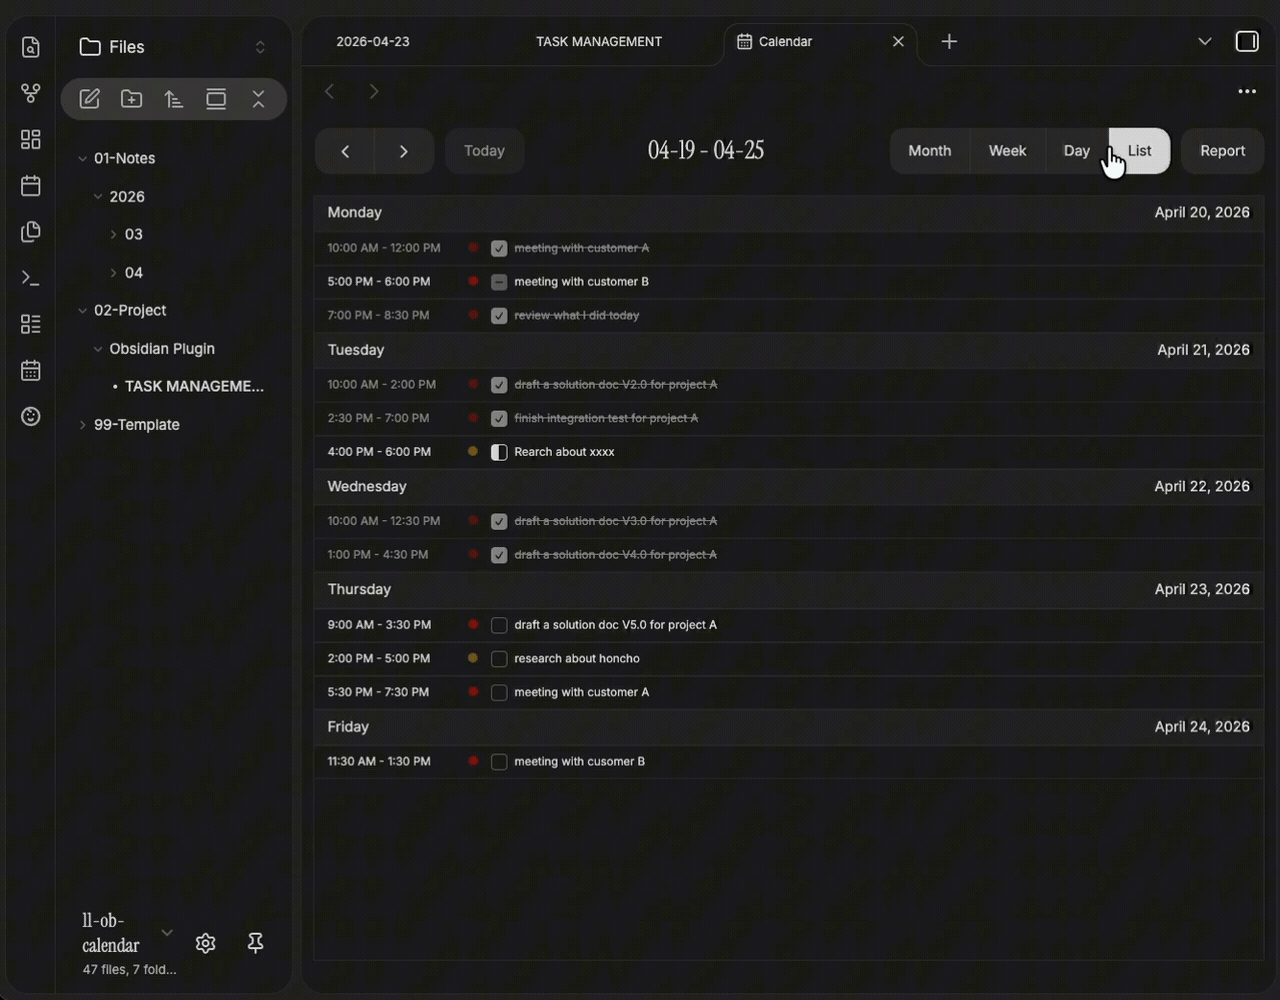The width and height of the screenshot is (1280, 1000).
Task: Open quick switcher file search icon
Action: [31, 47]
